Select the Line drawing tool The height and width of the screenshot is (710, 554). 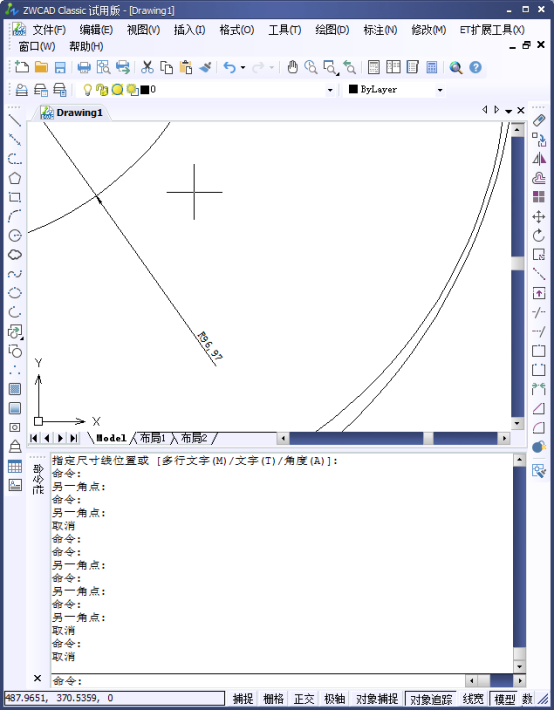[15, 121]
